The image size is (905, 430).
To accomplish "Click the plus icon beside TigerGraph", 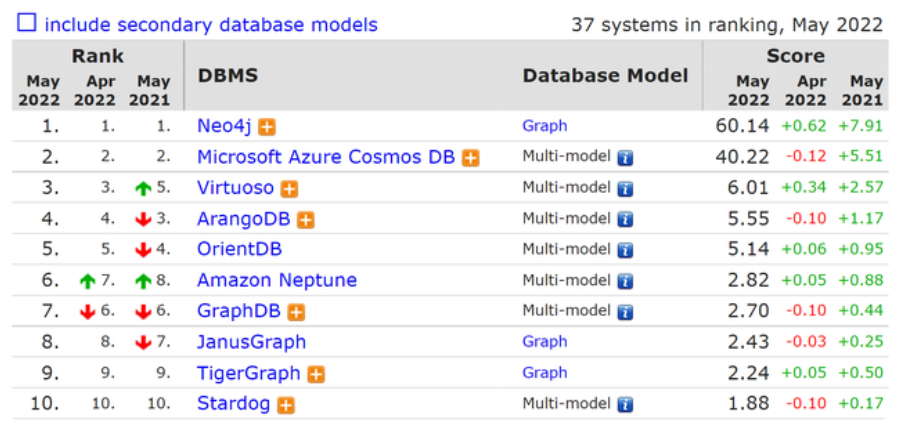I will [316, 374].
